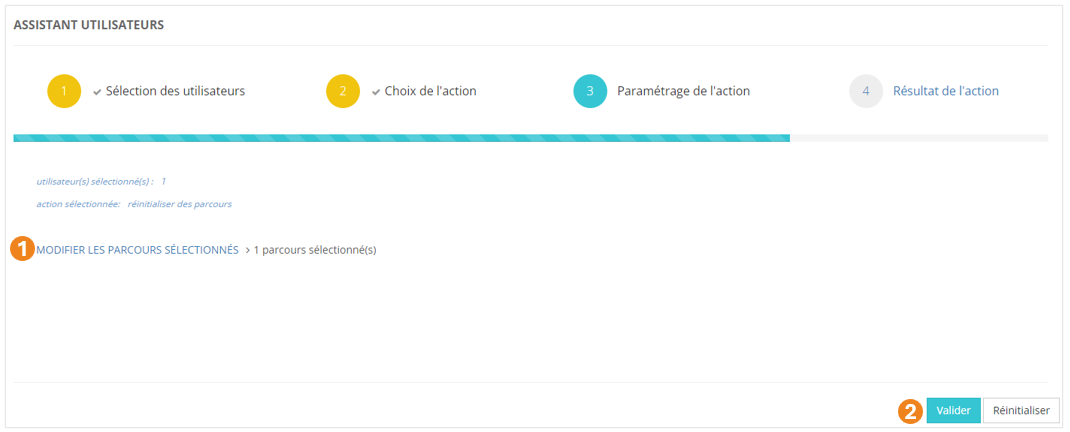Go to Choix de l'action step
The height and width of the screenshot is (432, 1070).
pyautogui.click(x=430, y=91)
